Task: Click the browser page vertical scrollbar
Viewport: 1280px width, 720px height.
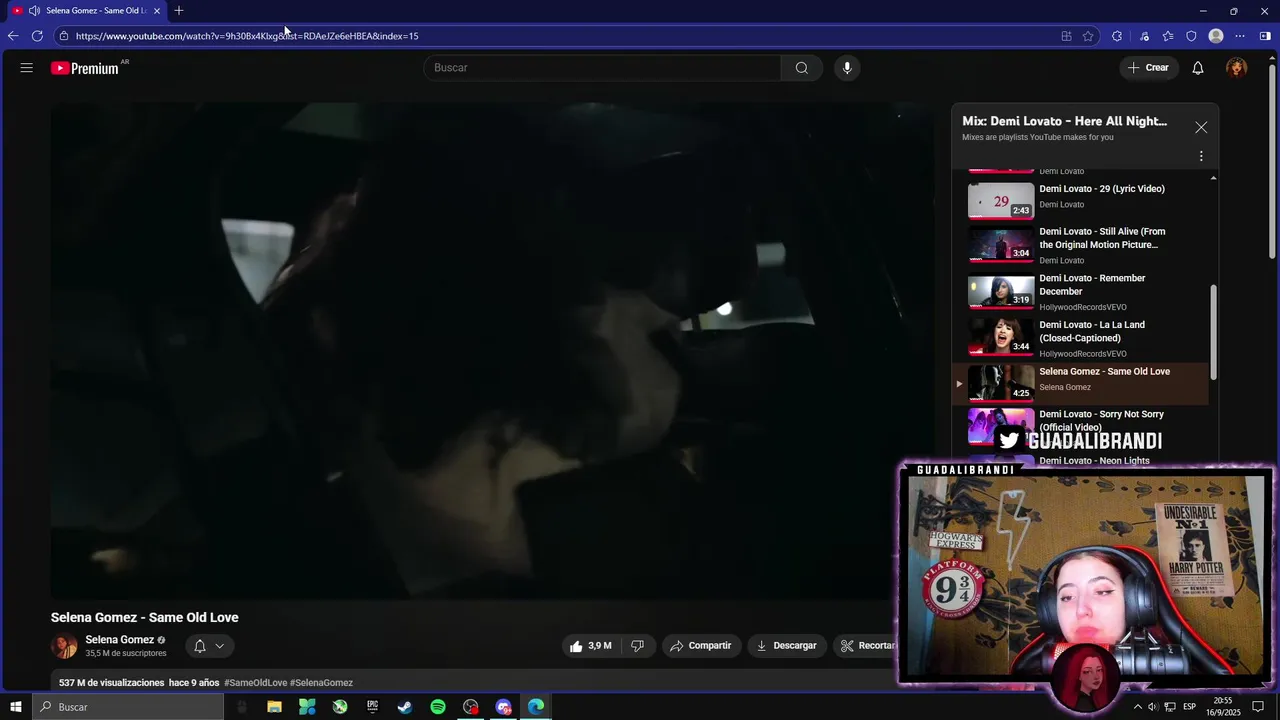Action: pos(1273,160)
